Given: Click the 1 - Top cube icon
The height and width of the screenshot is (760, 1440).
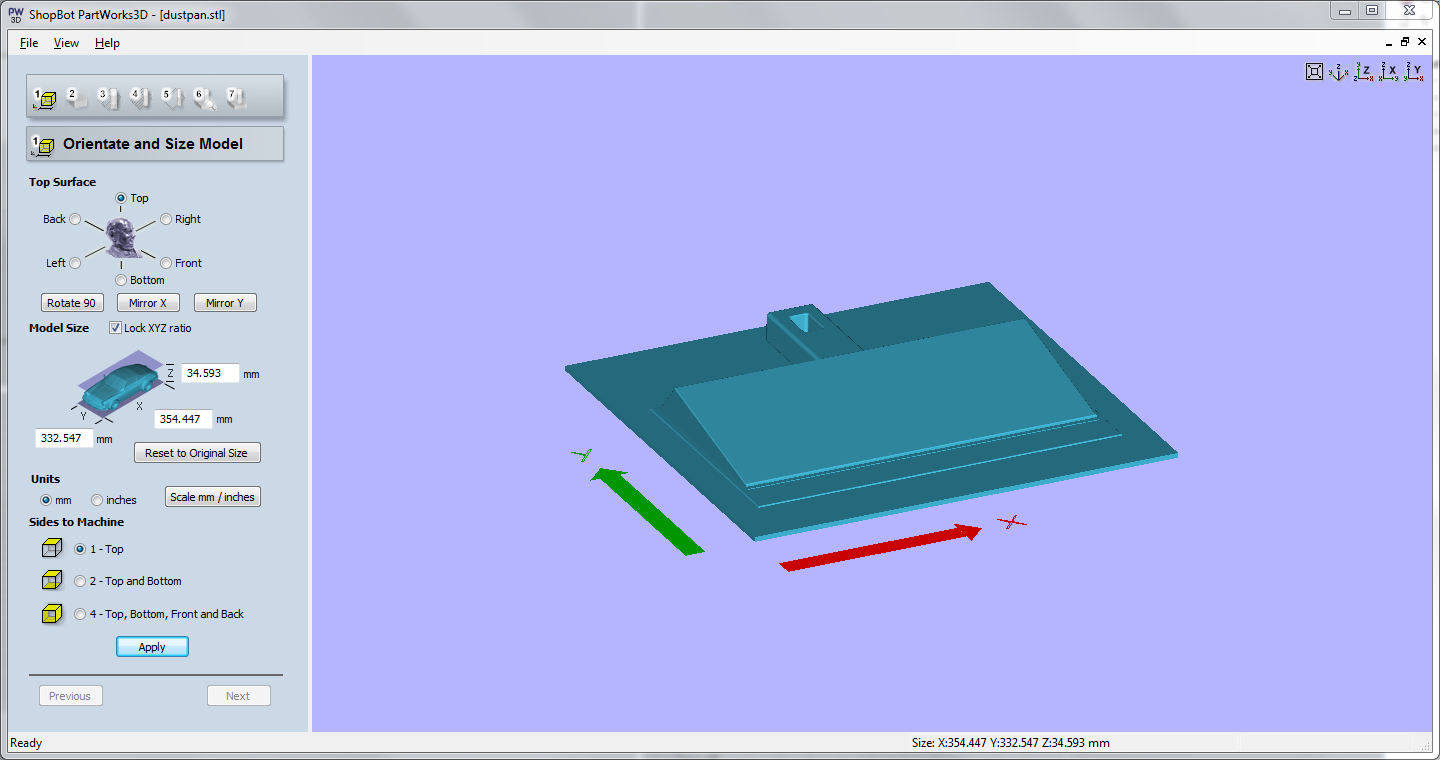Looking at the screenshot, I should pyautogui.click(x=52, y=548).
